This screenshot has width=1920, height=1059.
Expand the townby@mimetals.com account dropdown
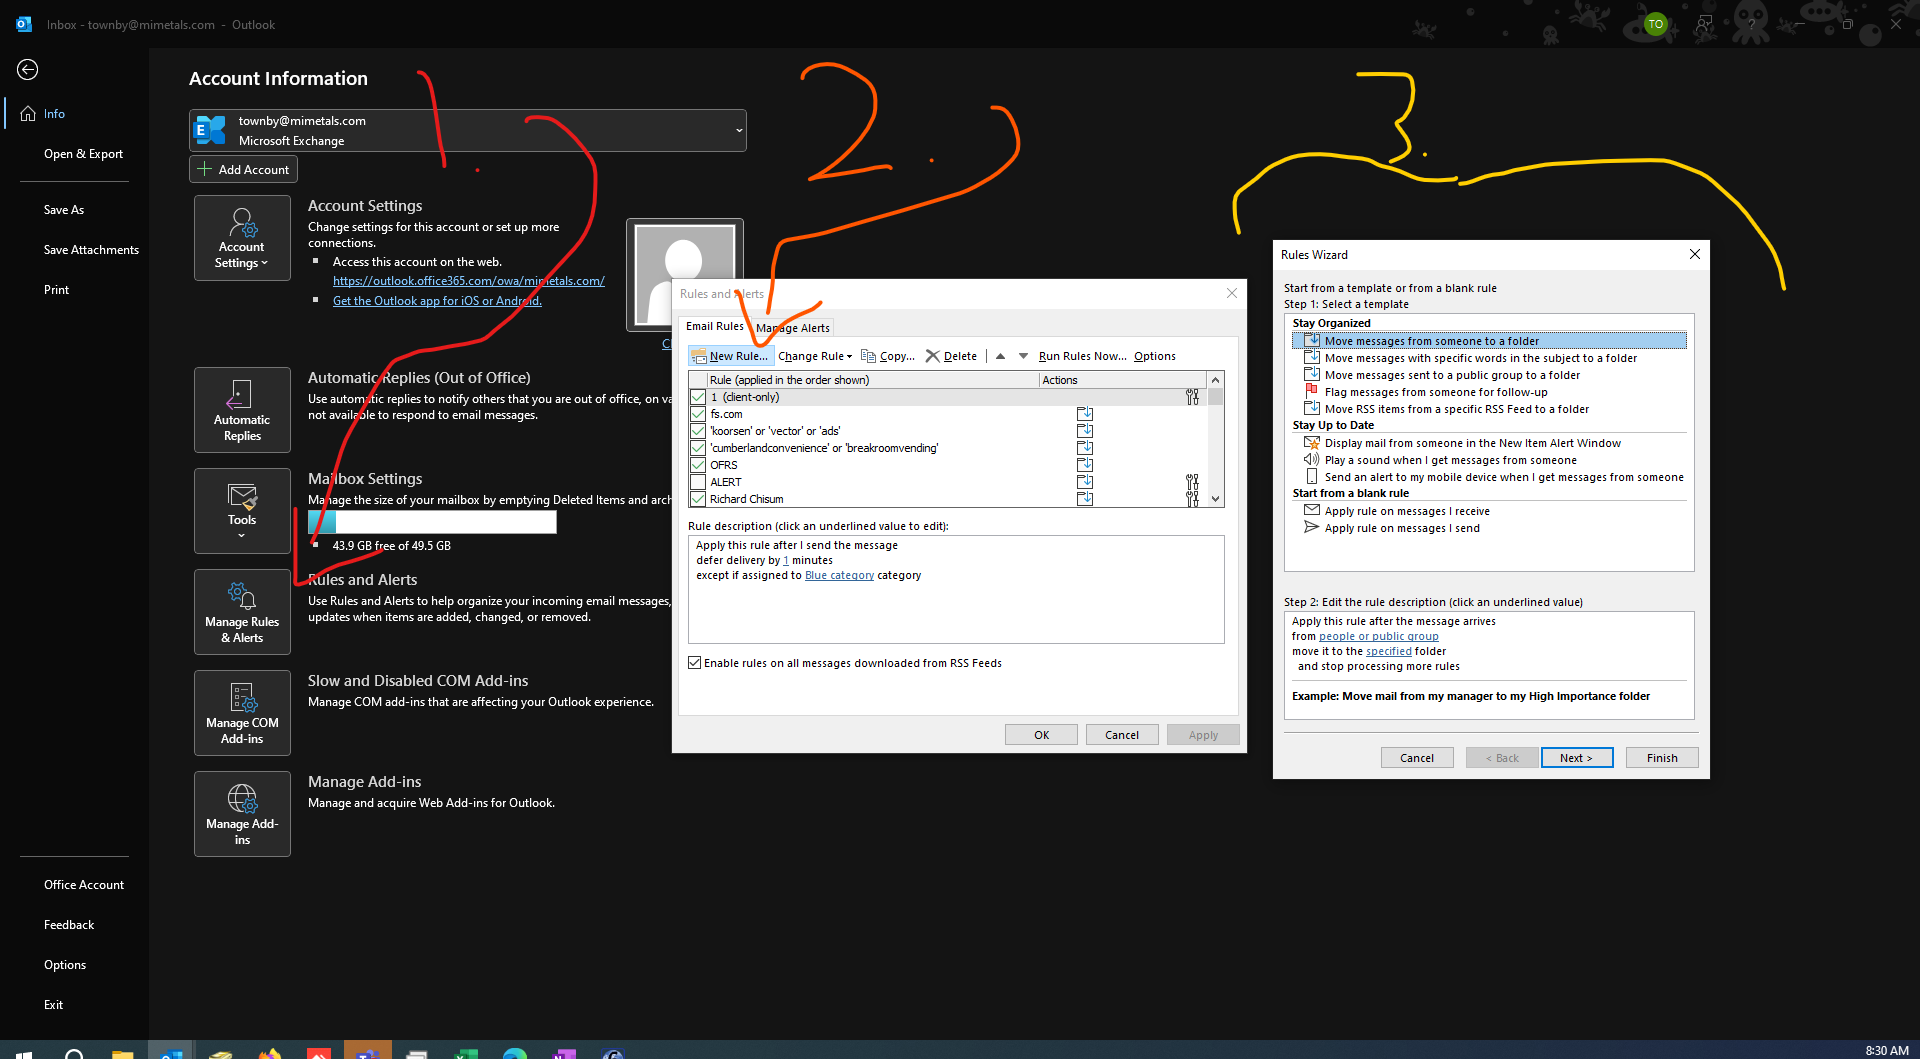tap(739, 130)
